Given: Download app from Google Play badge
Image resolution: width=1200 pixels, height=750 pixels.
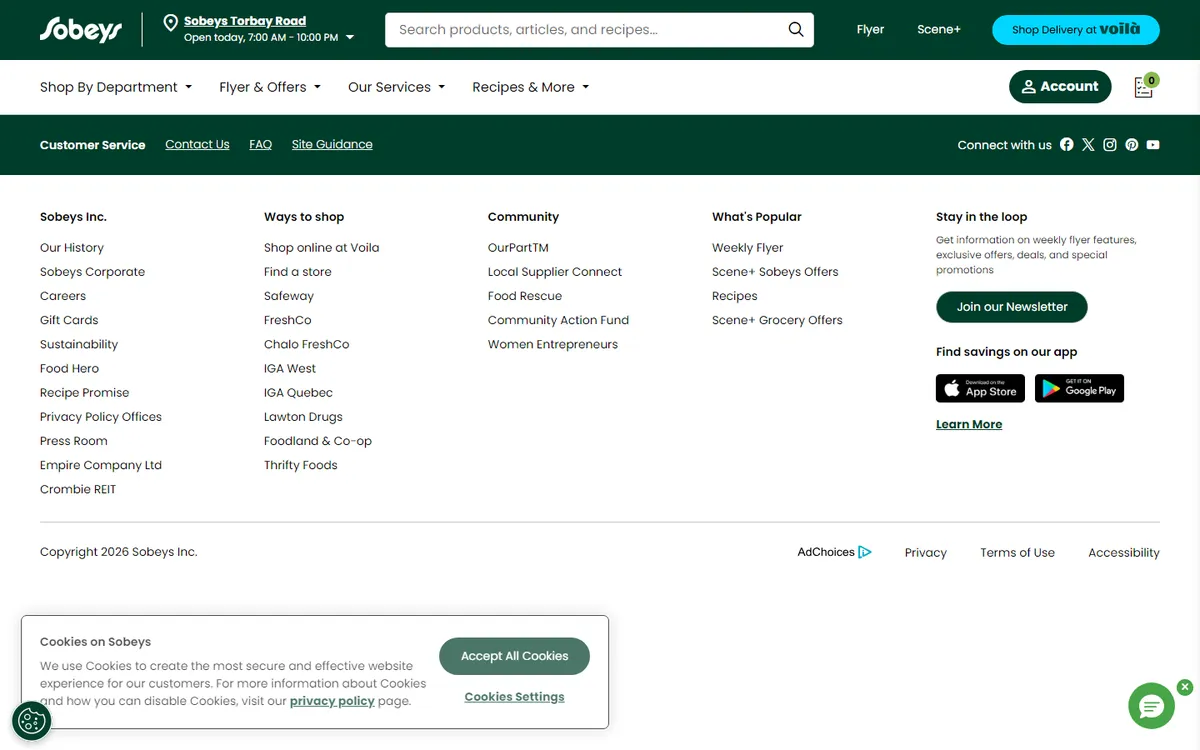Looking at the screenshot, I should pos(1079,388).
